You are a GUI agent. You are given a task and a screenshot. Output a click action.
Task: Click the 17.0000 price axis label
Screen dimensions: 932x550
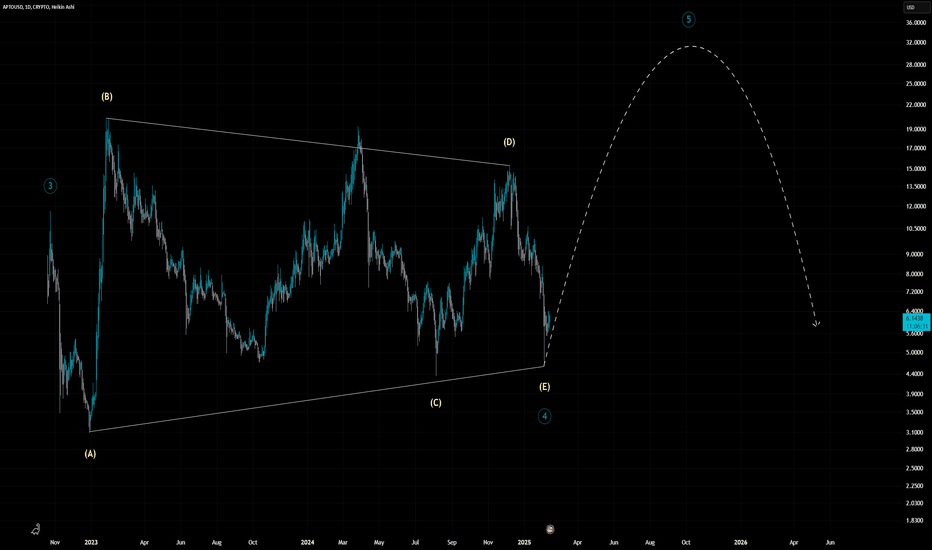pyautogui.click(x=916, y=148)
